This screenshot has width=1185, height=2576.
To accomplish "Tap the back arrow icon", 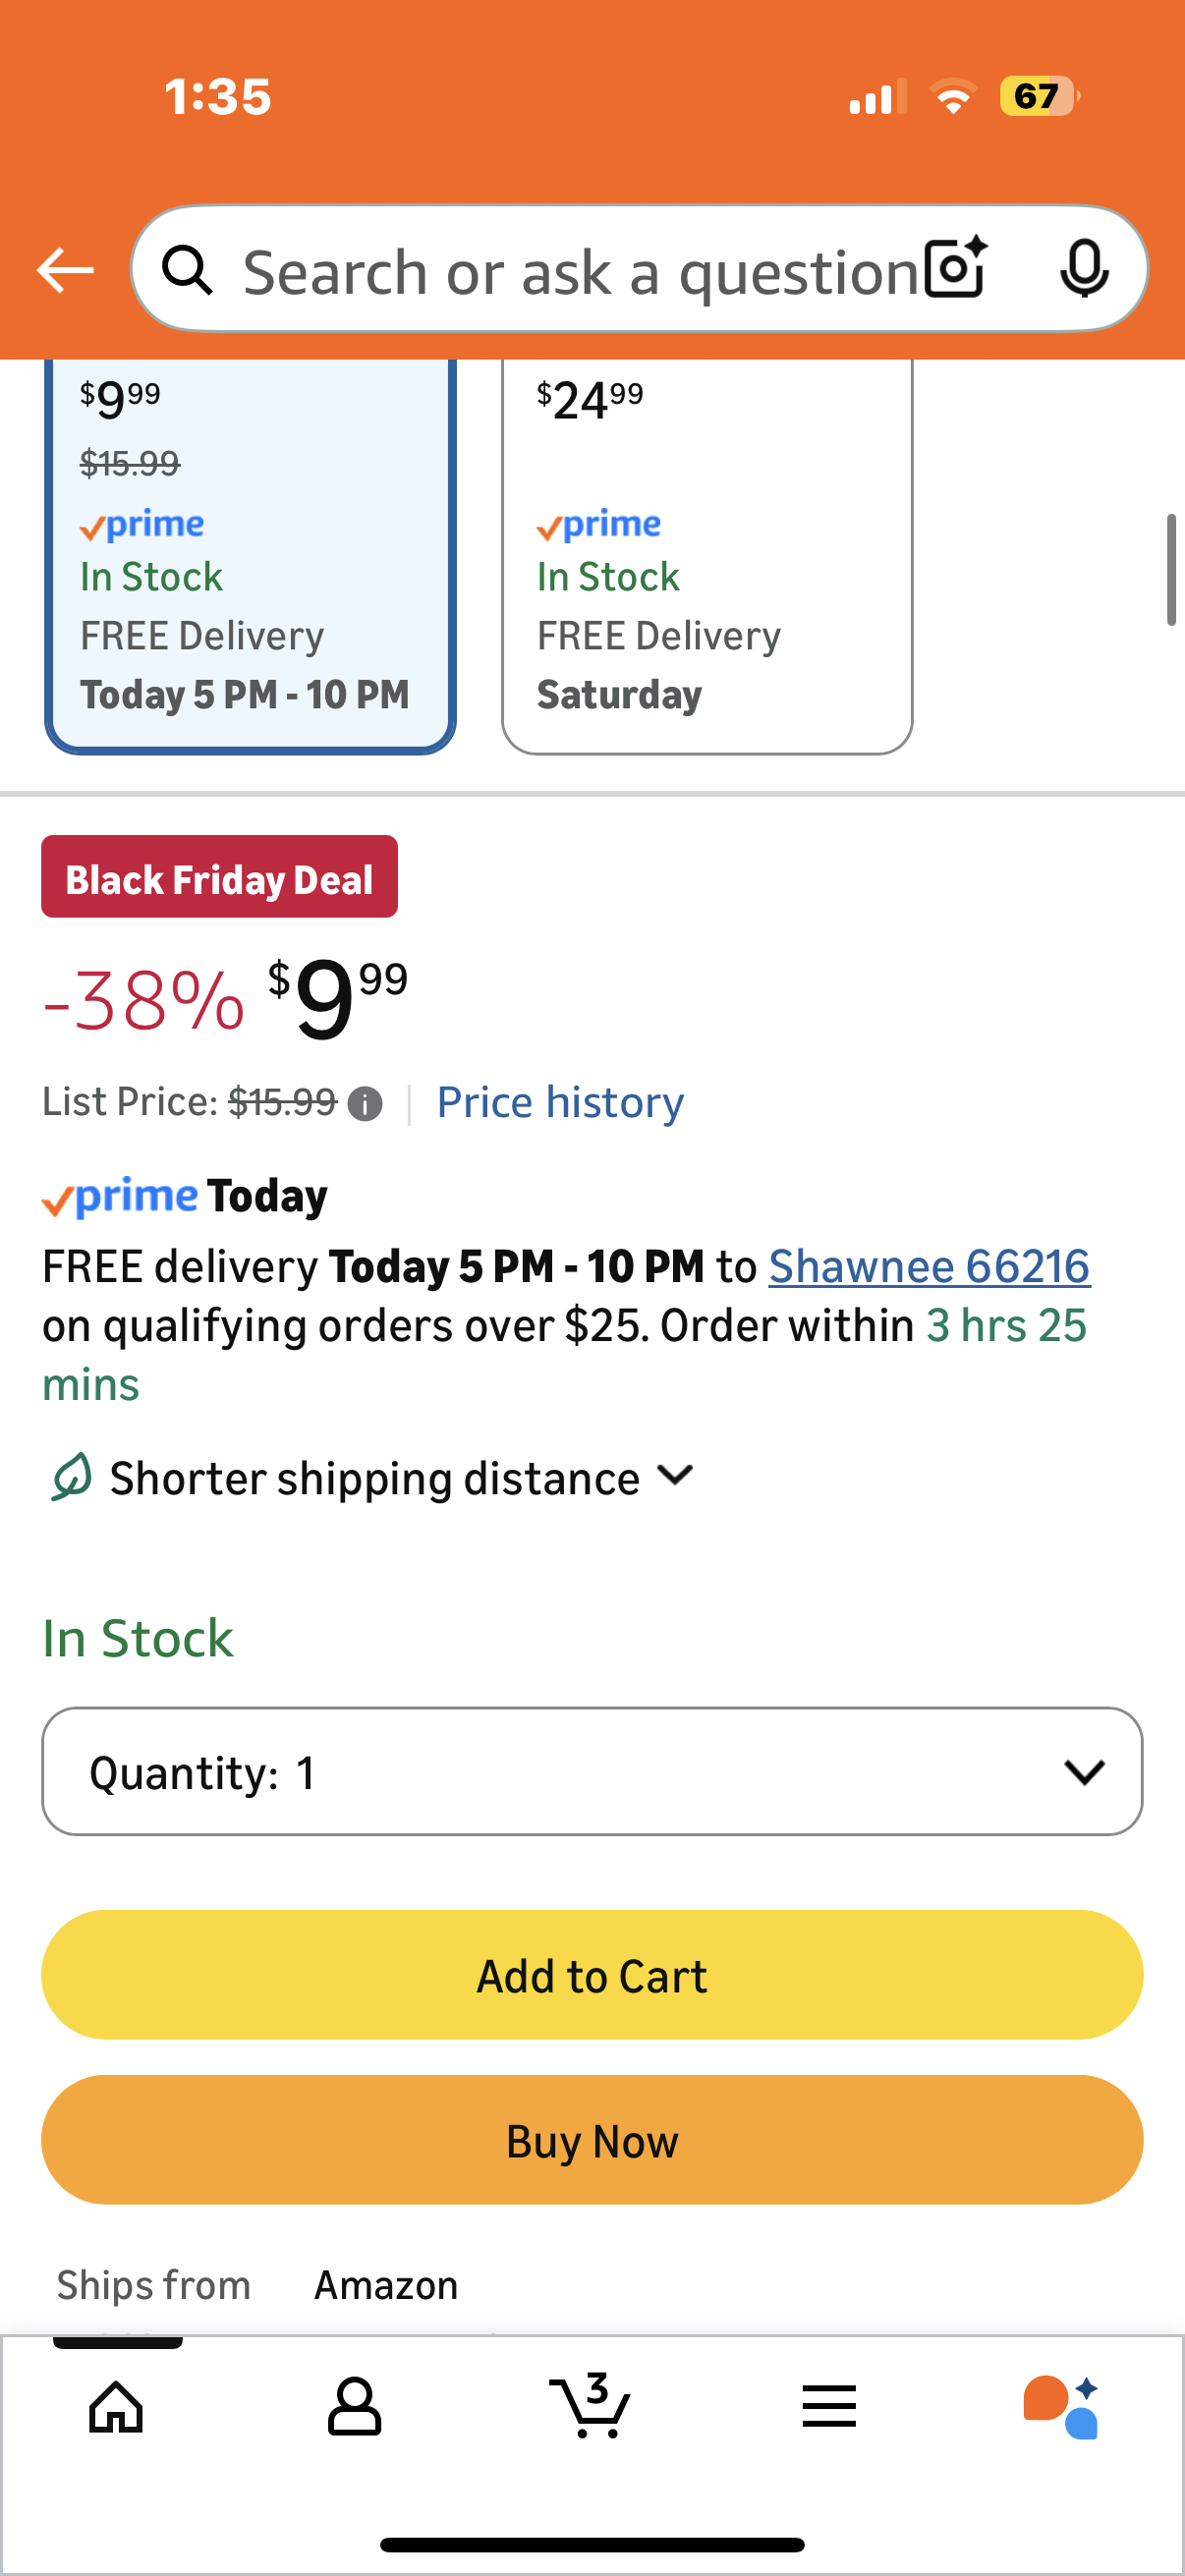I will [65, 270].
